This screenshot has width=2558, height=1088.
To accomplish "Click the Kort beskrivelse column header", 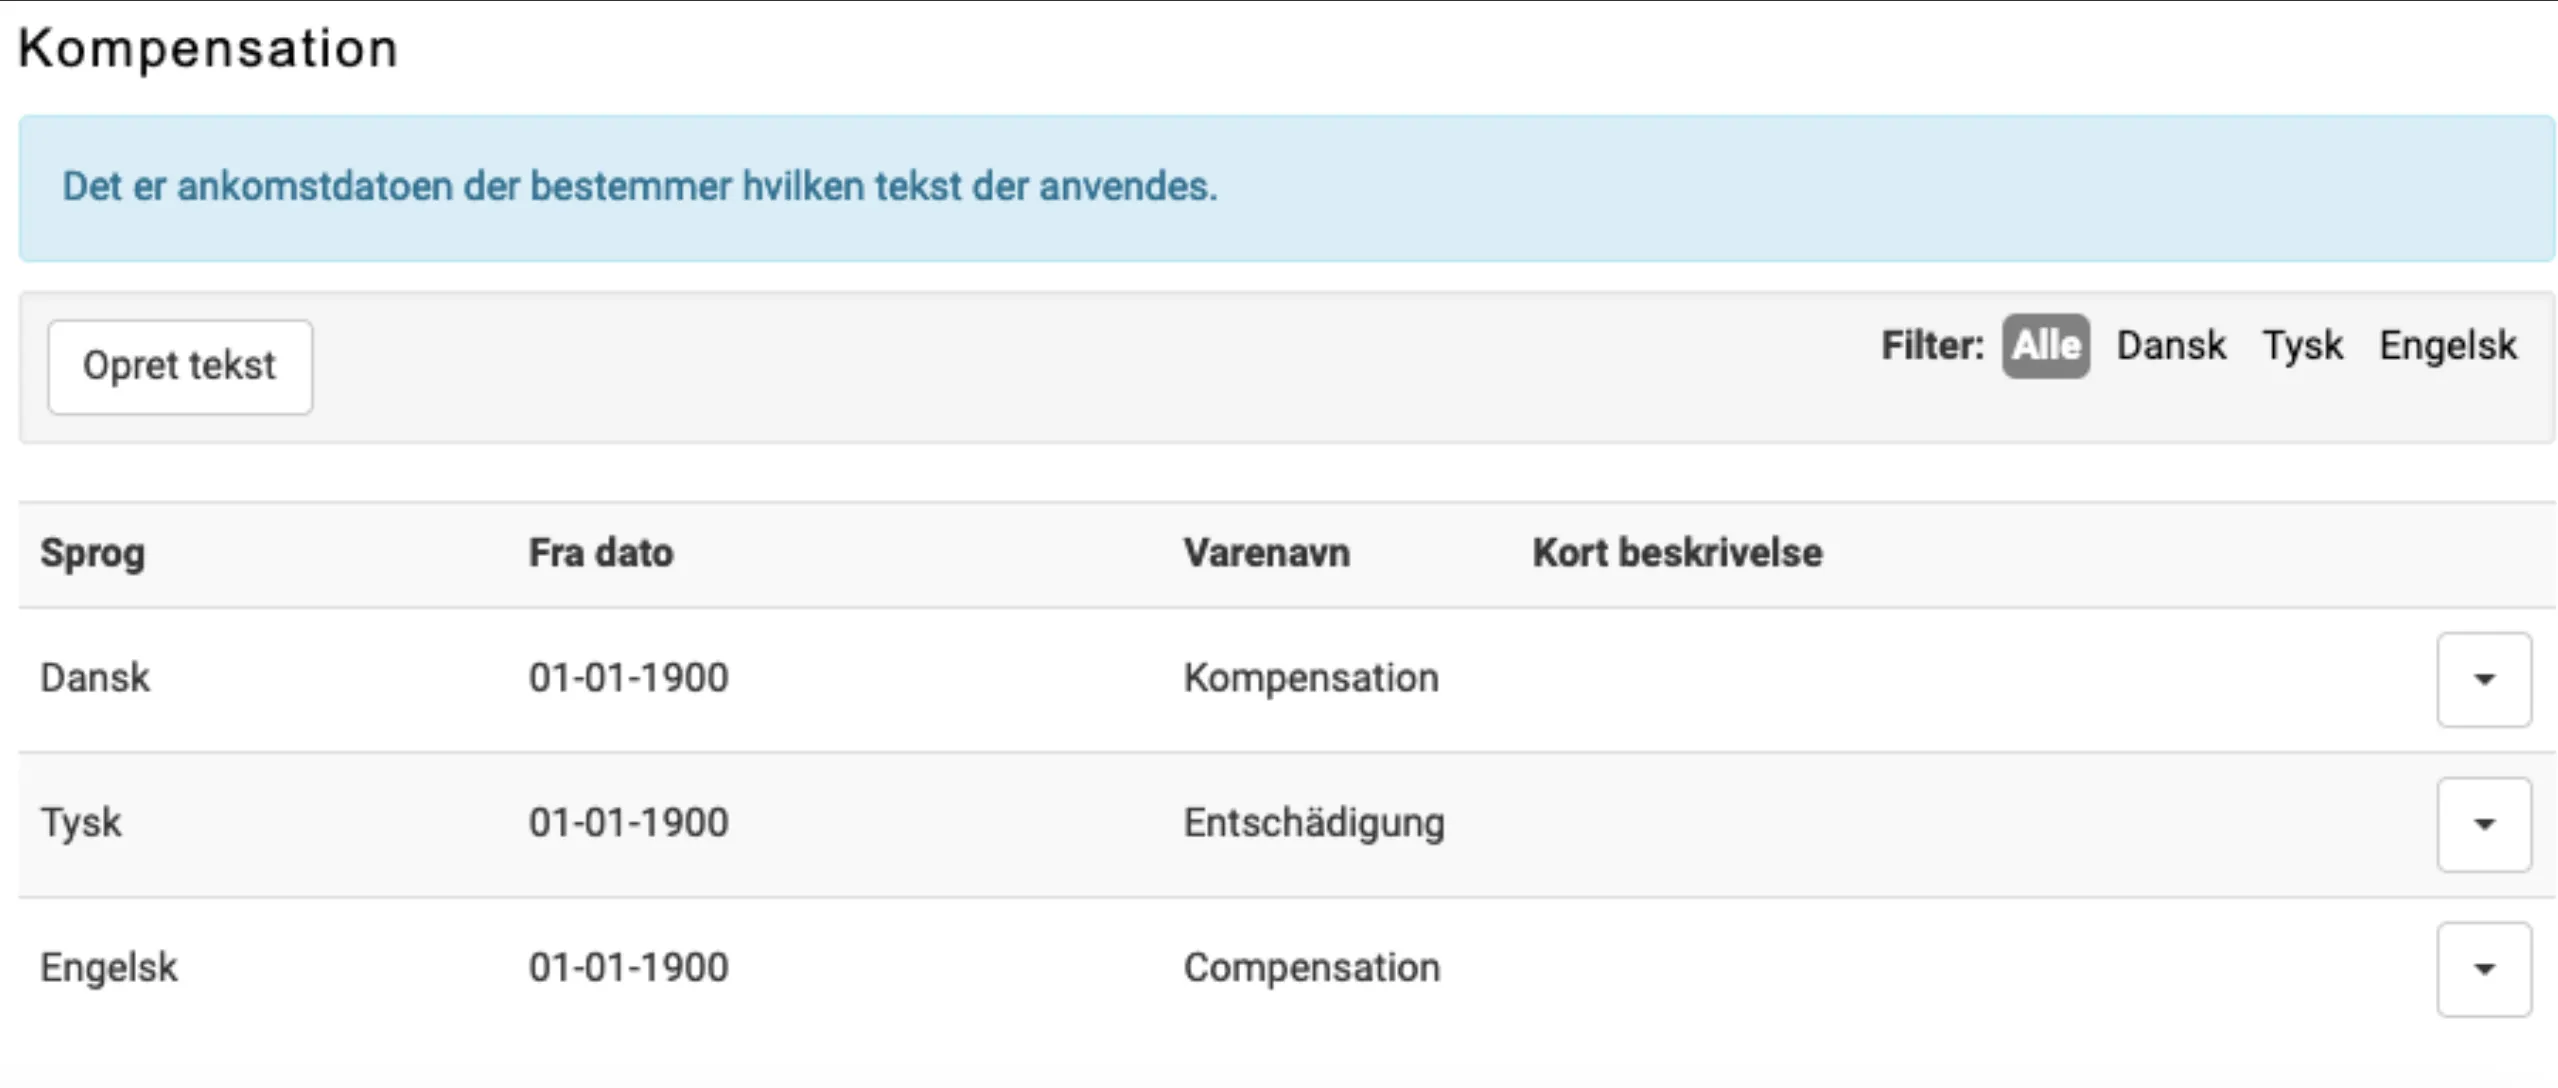I will 1677,553.
